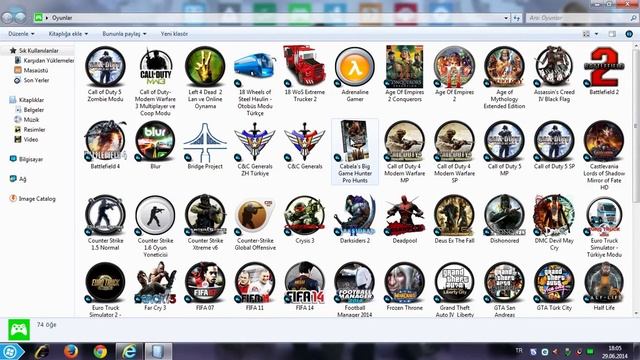Screen dimensions: 640x360
Task: Select Counter Strike 1.5 Normal icon
Action: pos(105,215)
